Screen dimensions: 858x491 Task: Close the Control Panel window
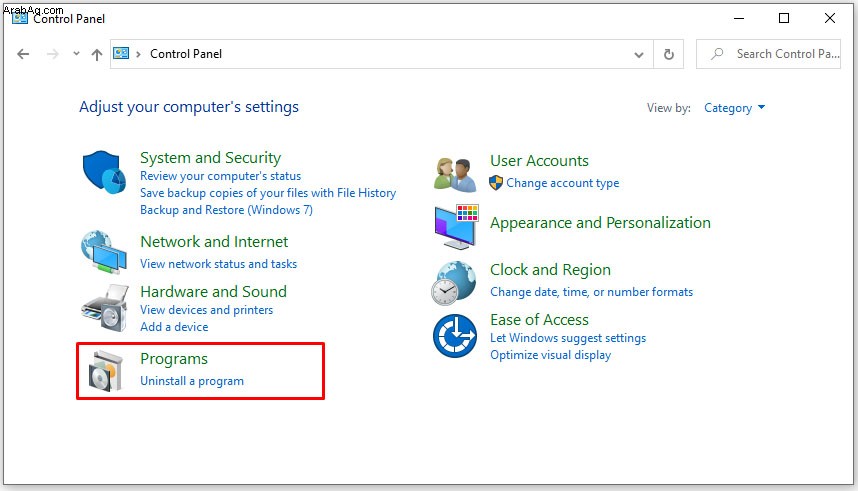[x=830, y=18]
